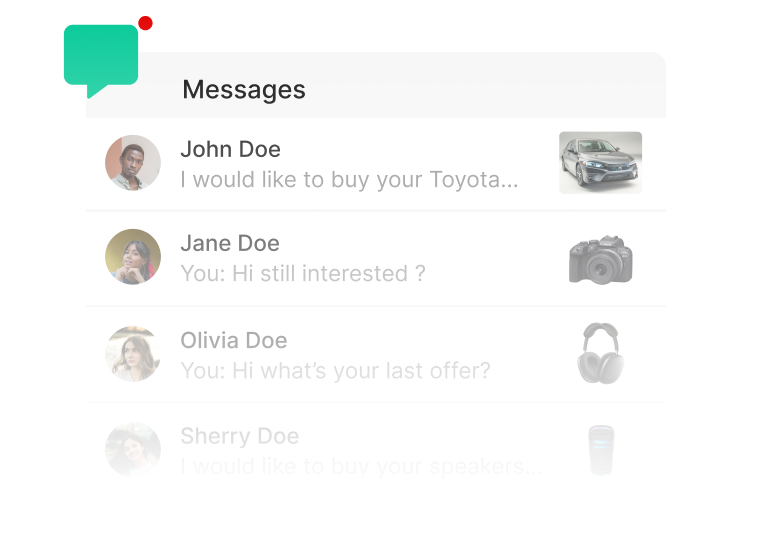Screen dimensions: 766x550
Task: Click the green chat bubble icon
Action: point(100,56)
